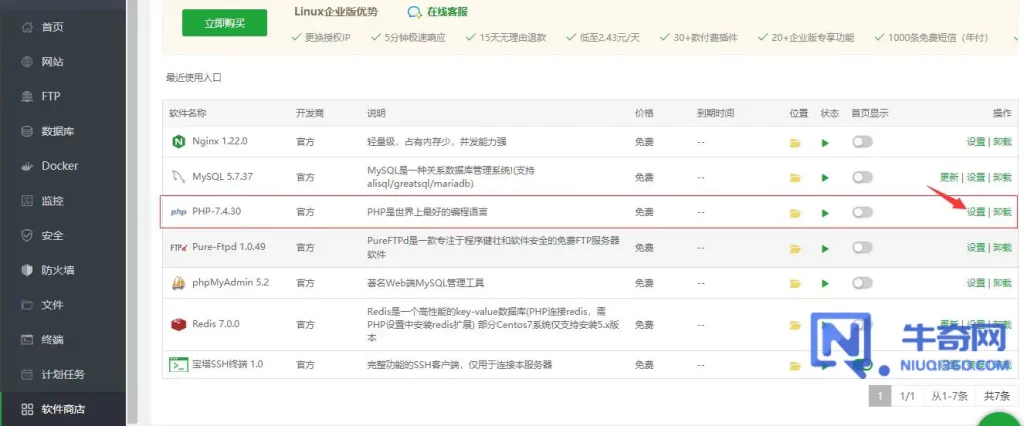Click the 监控 monitor icon in sidebar
This screenshot has width=1024, height=426.
click(x=27, y=201)
